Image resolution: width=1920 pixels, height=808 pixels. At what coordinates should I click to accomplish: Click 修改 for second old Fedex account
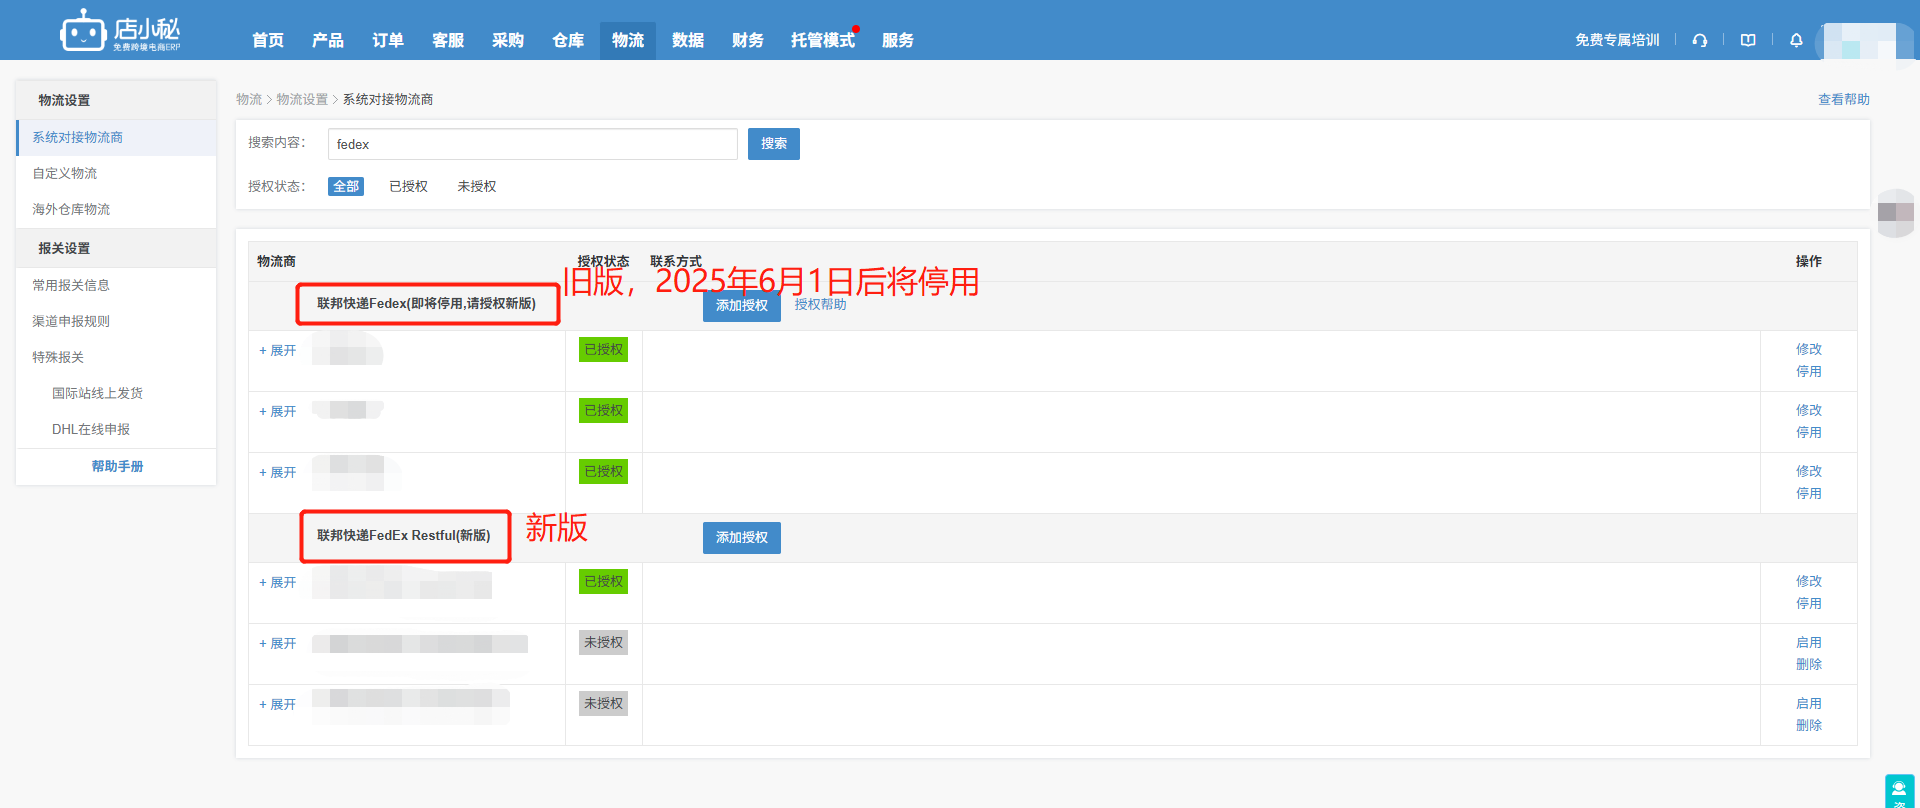[x=1809, y=411]
